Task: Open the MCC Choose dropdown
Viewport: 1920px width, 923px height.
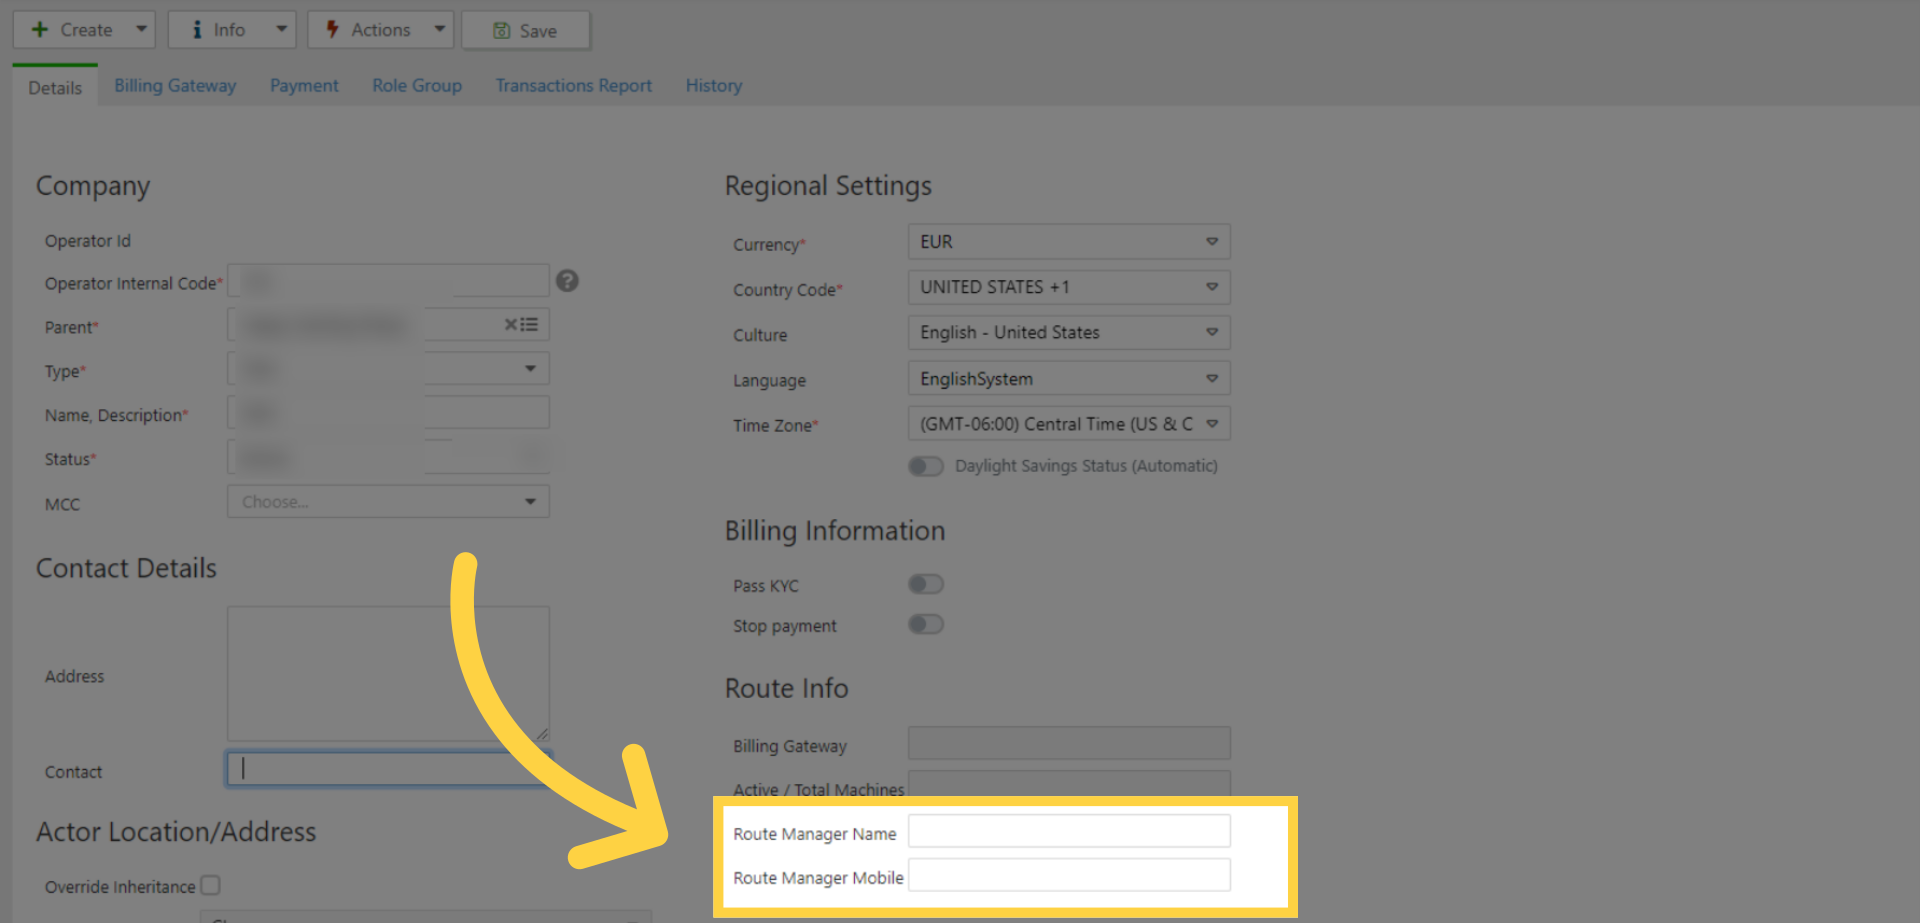Action: click(388, 501)
